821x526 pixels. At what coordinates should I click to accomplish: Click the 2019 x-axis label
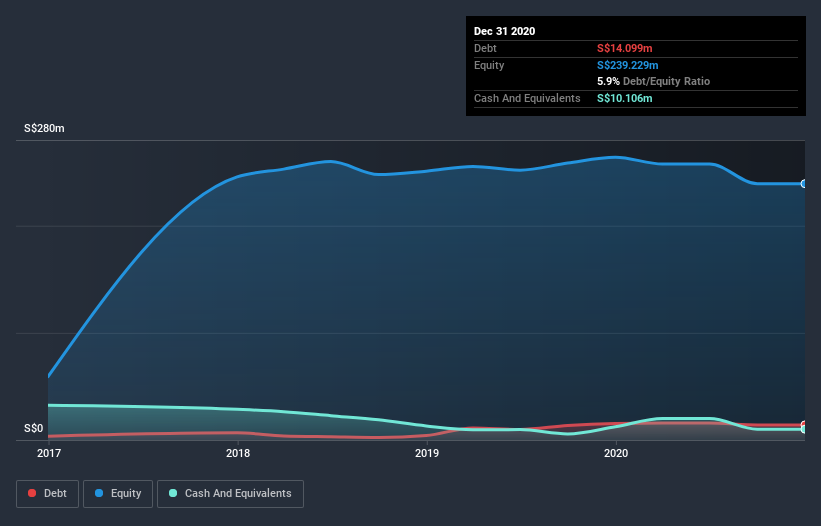tap(427, 453)
